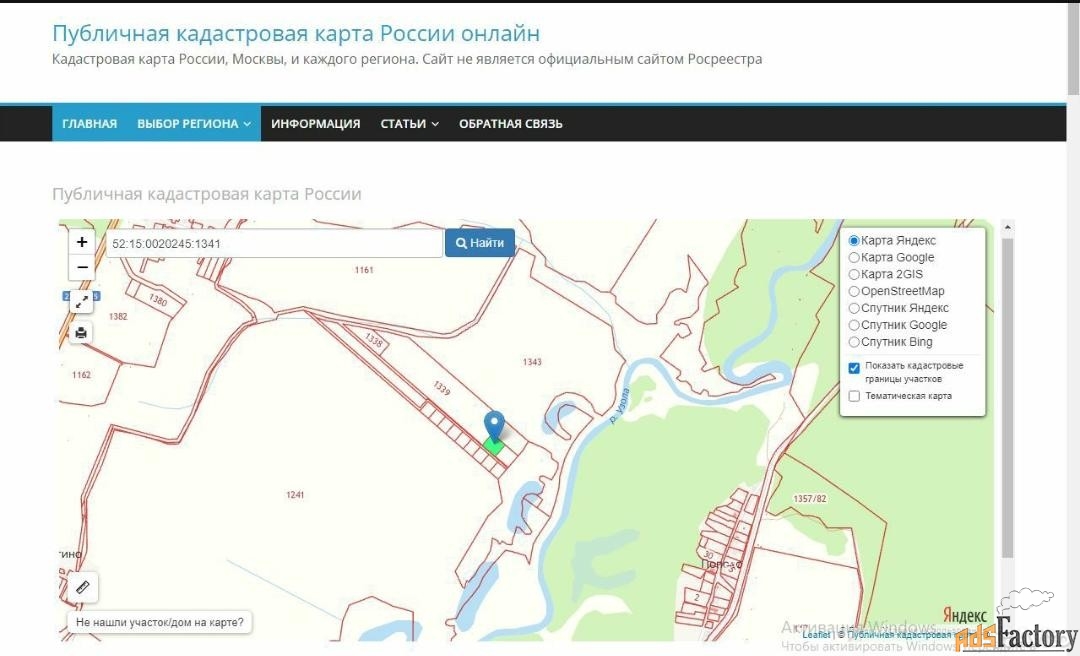Select the Карта Google radio option

[x=854, y=258]
